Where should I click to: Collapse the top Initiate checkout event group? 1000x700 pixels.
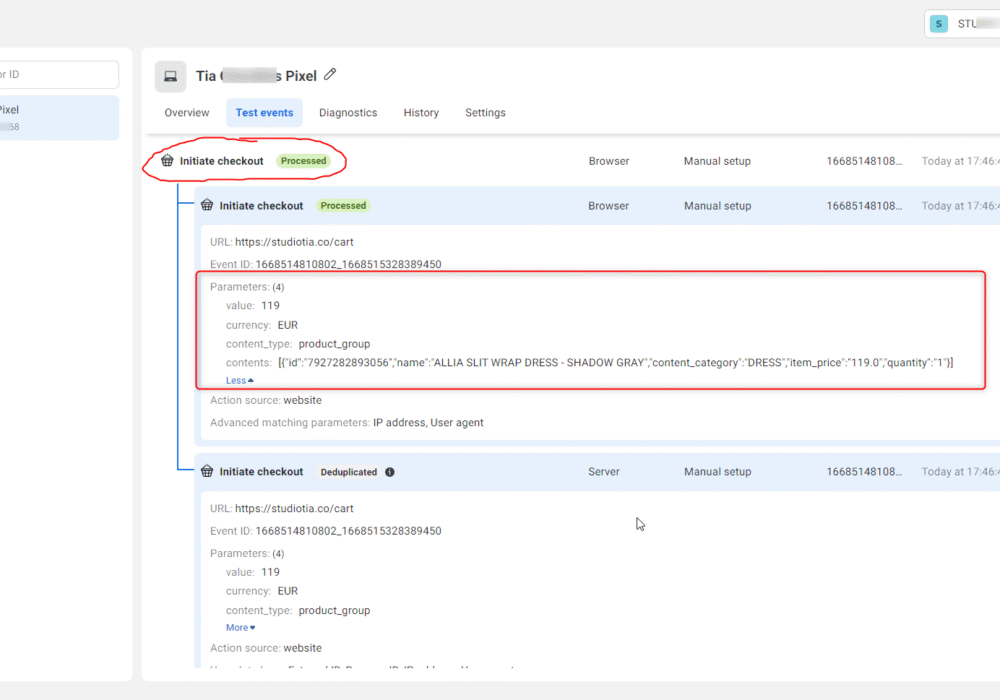point(571,161)
